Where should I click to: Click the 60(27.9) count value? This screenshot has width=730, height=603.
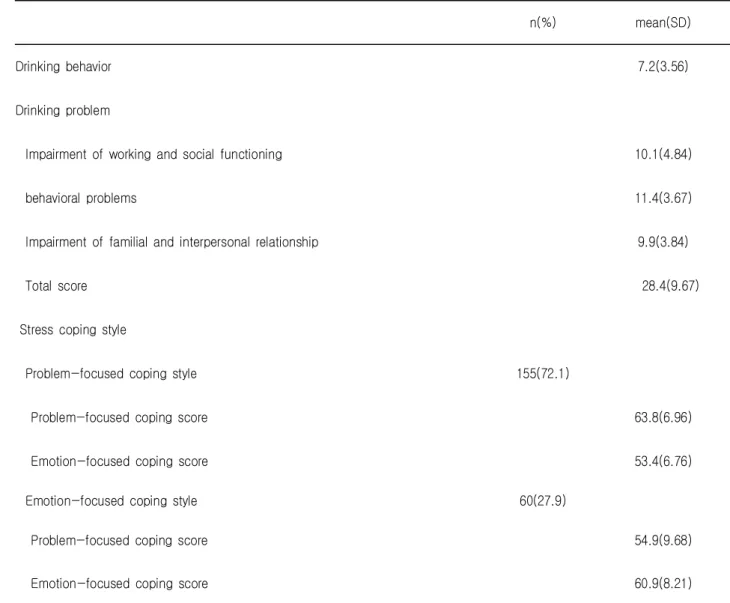tap(543, 501)
